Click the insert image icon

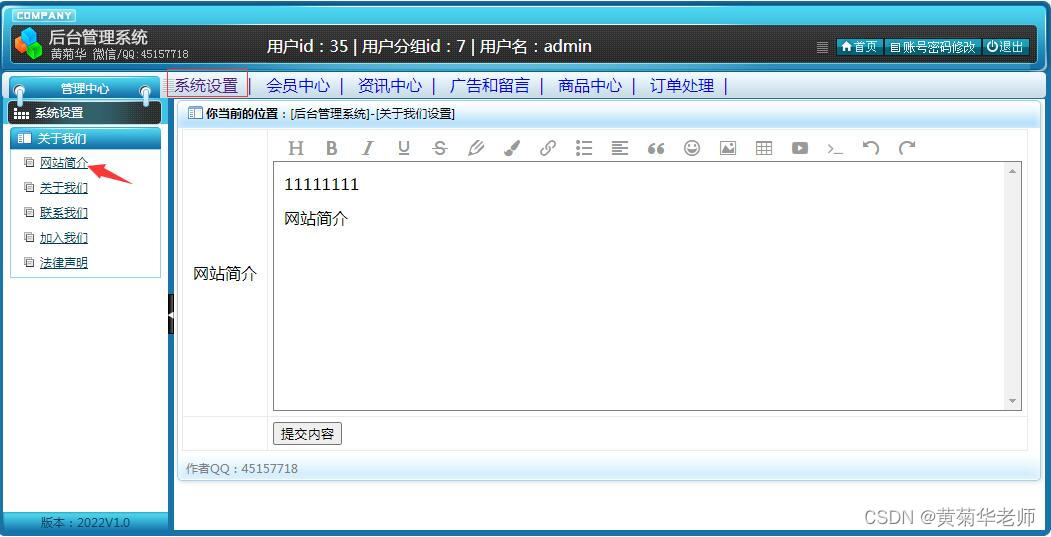click(728, 148)
